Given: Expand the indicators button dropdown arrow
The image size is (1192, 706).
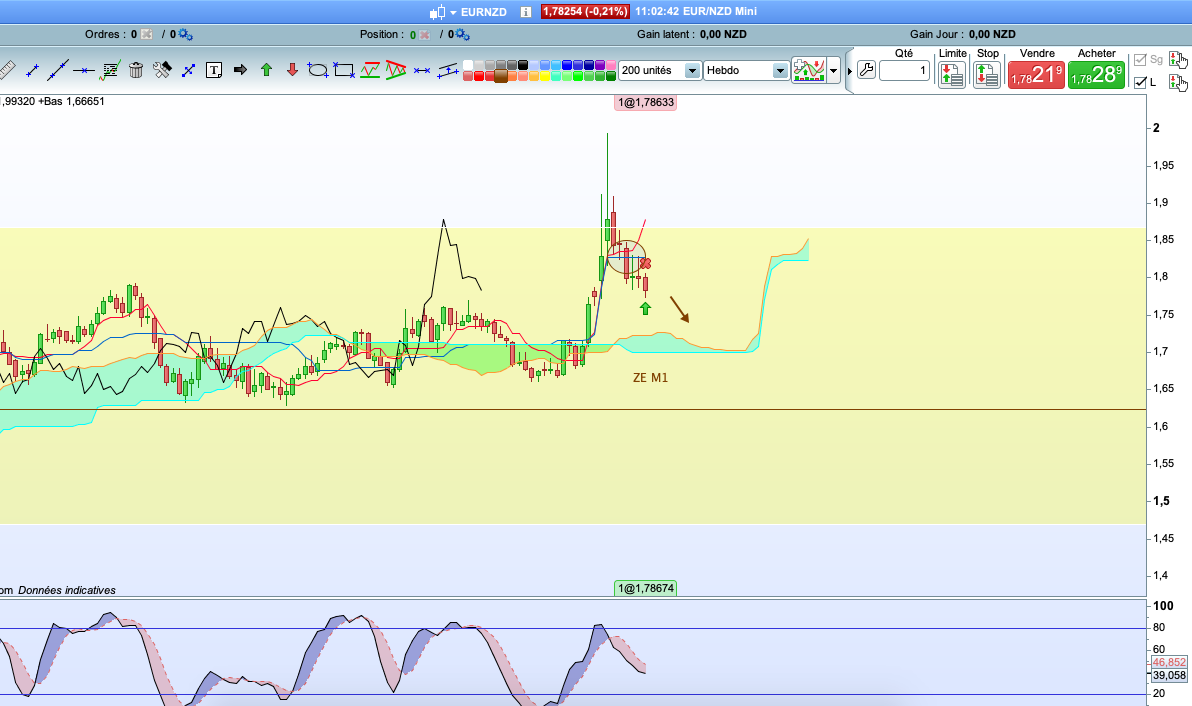Looking at the screenshot, I should pos(834,71).
